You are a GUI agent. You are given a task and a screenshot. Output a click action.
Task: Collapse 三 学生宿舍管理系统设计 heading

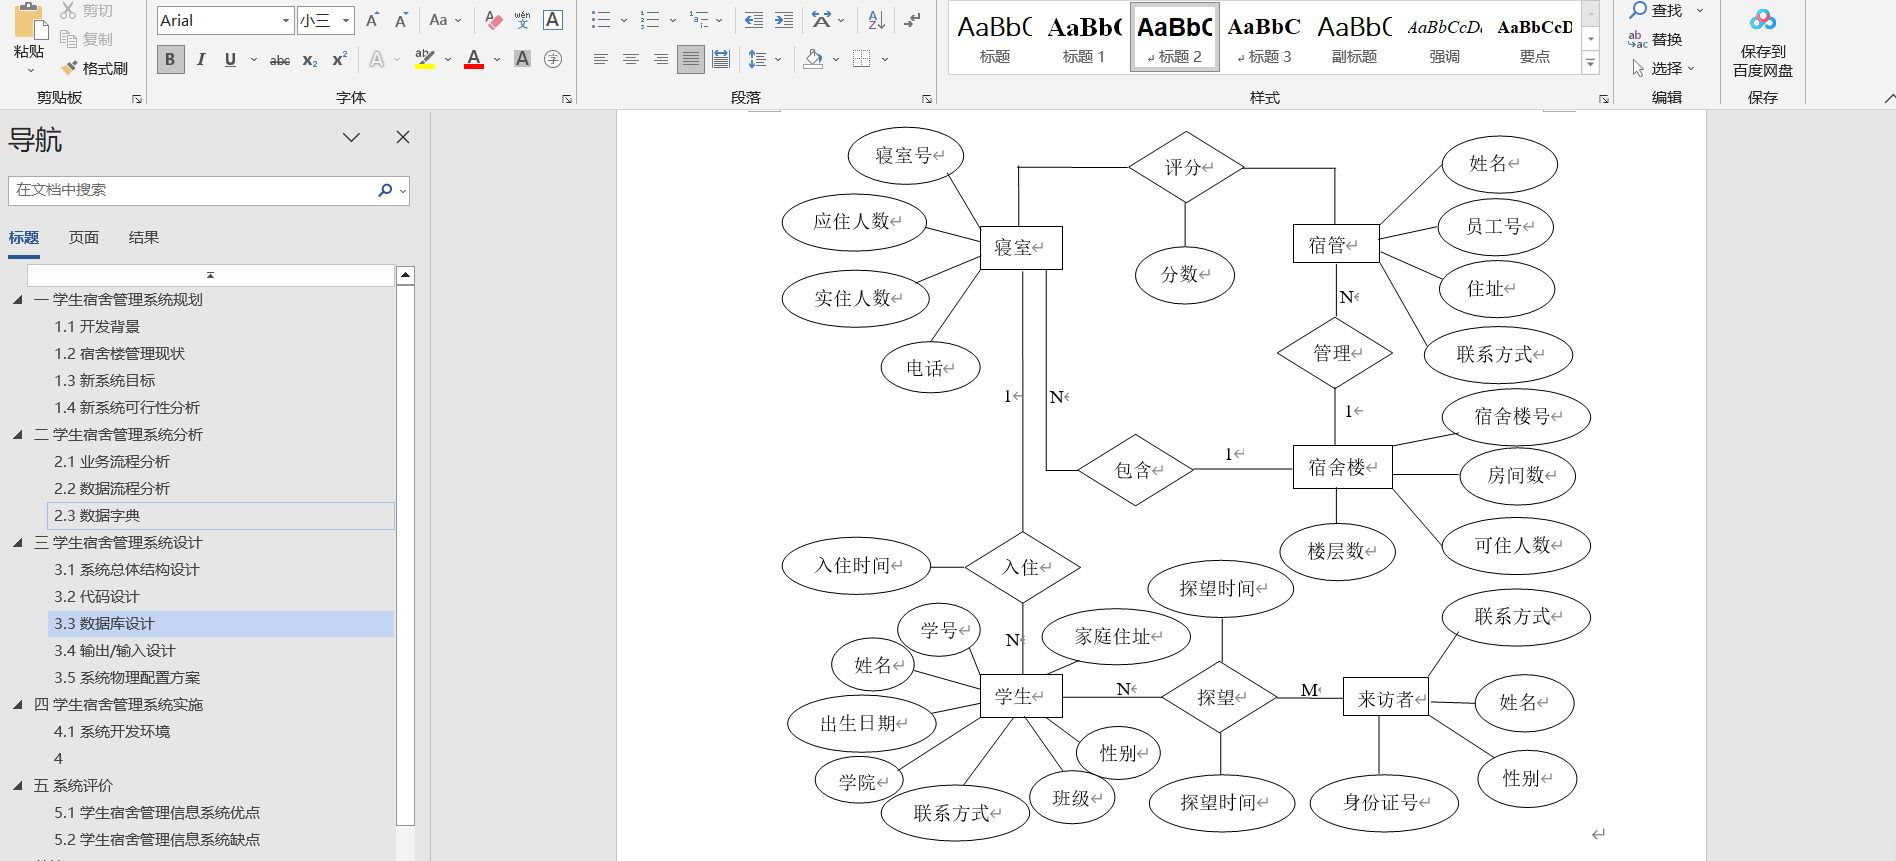coord(17,542)
